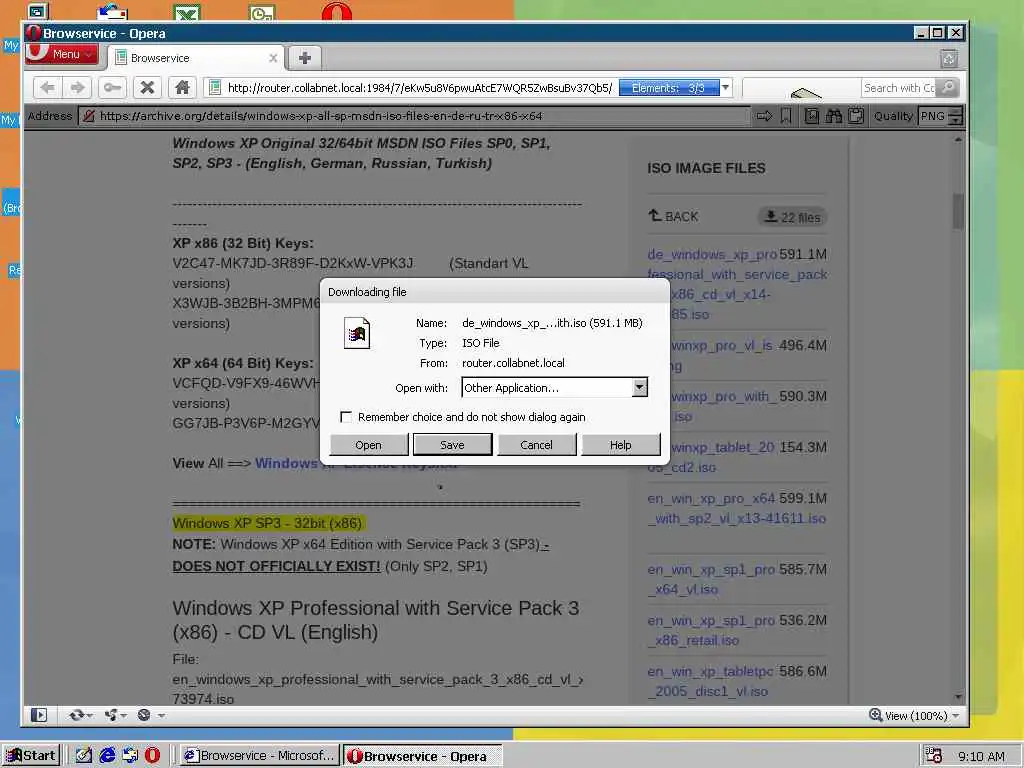This screenshot has width=1024, height=768.
Task: Click the Windows XP license keys link
Action: 356,463
